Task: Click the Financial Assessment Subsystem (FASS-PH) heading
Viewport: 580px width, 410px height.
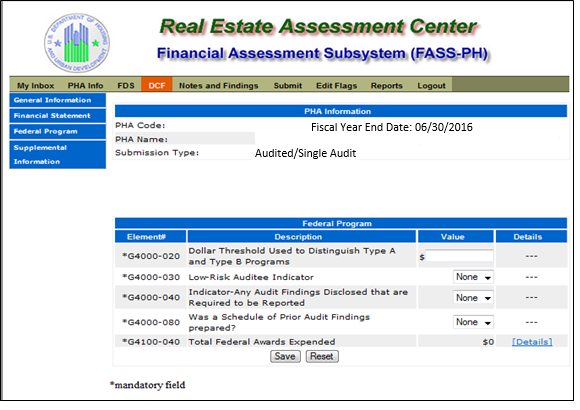Action: click(323, 54)
